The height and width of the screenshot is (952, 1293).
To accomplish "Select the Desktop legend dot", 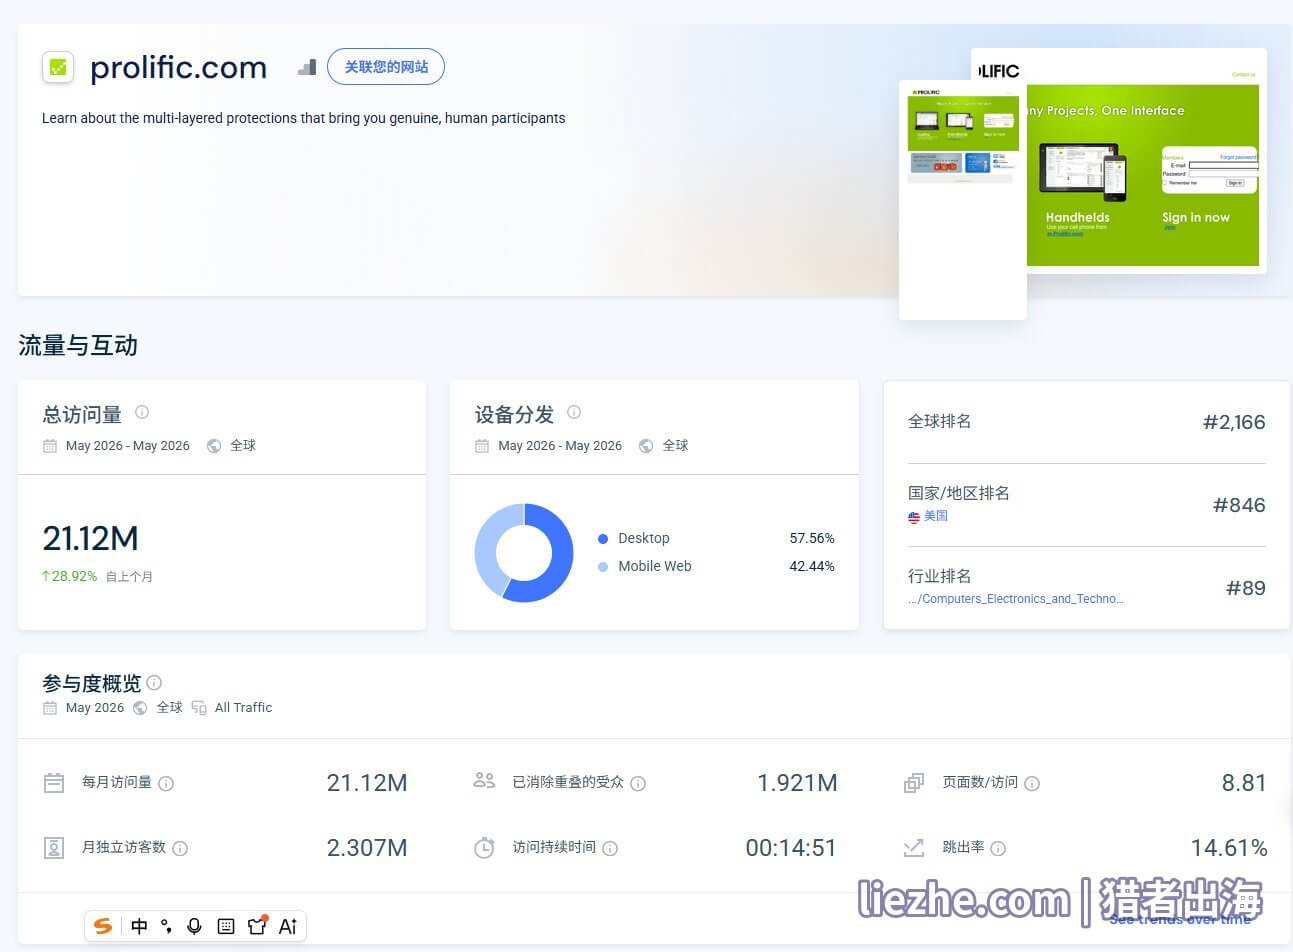I will [x=603, y=539].
